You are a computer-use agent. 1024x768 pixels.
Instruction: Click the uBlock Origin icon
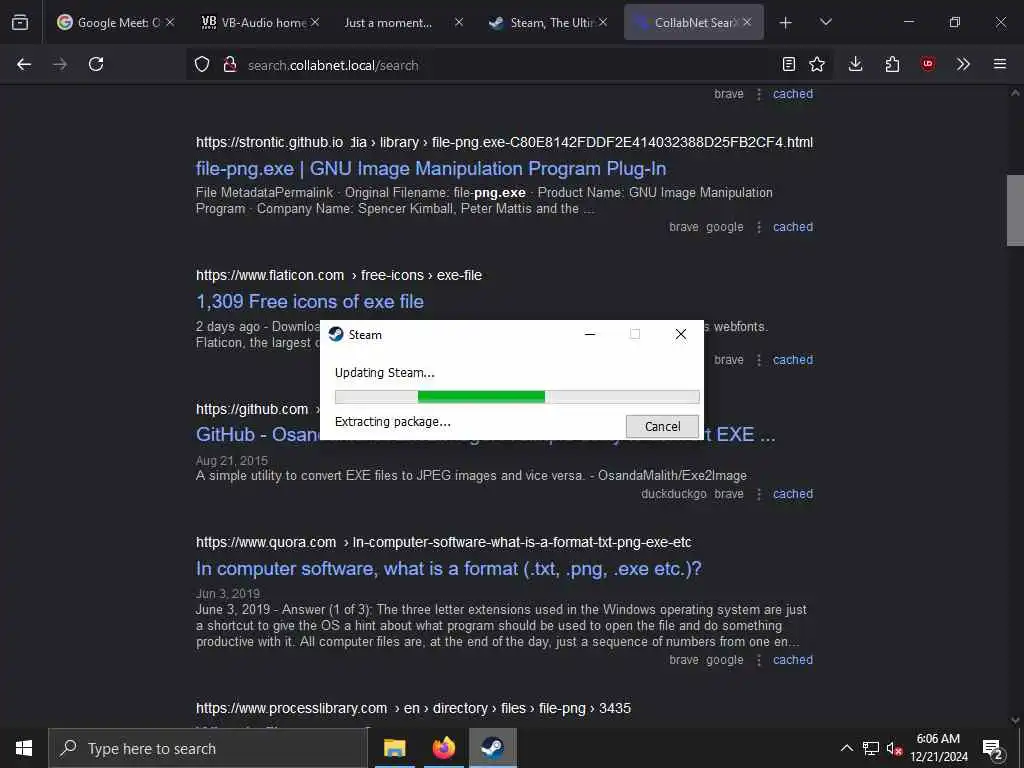pos(928,64)
